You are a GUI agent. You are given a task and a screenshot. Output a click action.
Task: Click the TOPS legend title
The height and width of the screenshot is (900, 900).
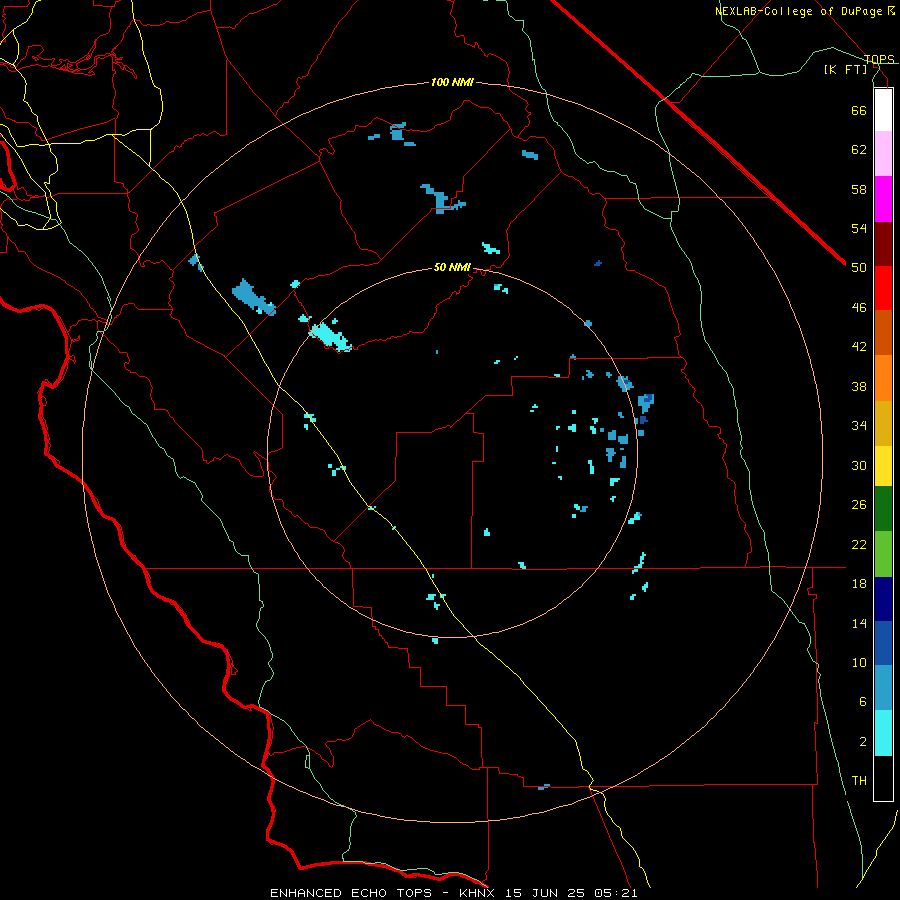pyautogui.click(x=879, y=59)
